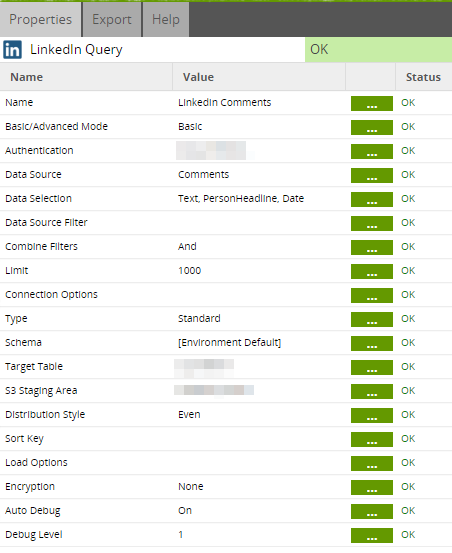Click OK status in the Limit row

[x=408, y=271]
